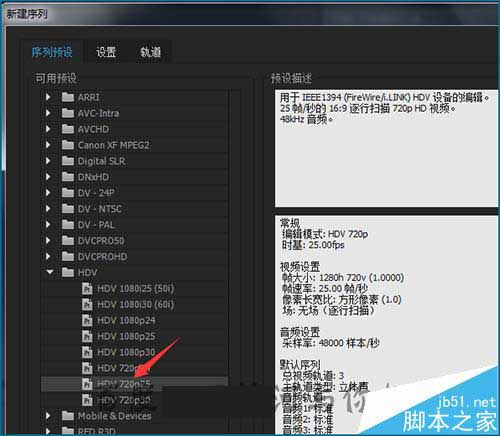The width and height of the screenshot is (500, 436).
Task: Choose the HDV 1080p30 preset text
Action: pyautogui.click(x=126, y=352)
